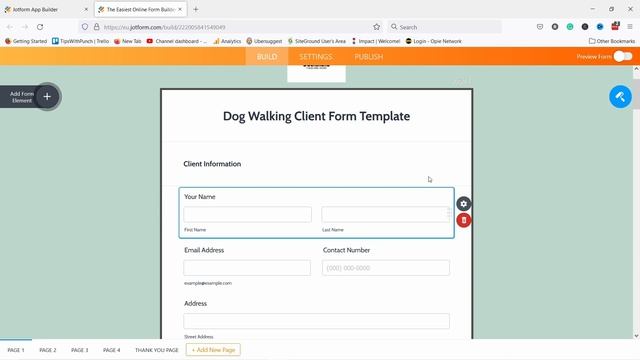
Task: Click the Last Name input field
Action: [386, 215]
